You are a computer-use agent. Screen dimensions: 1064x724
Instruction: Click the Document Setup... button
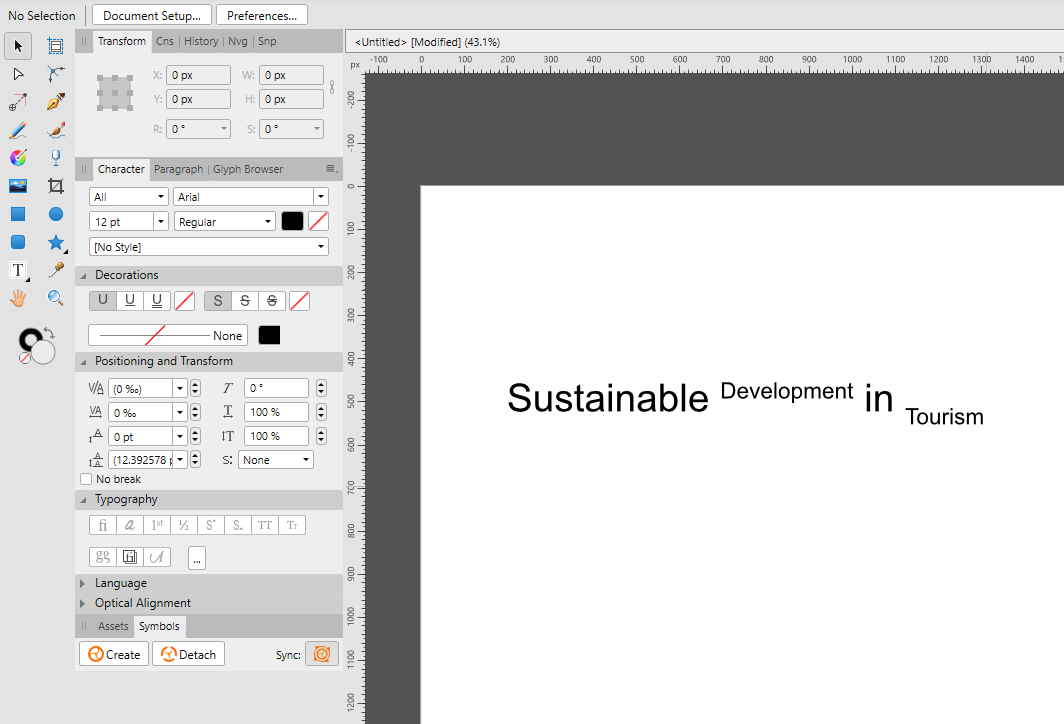point(152,15)
